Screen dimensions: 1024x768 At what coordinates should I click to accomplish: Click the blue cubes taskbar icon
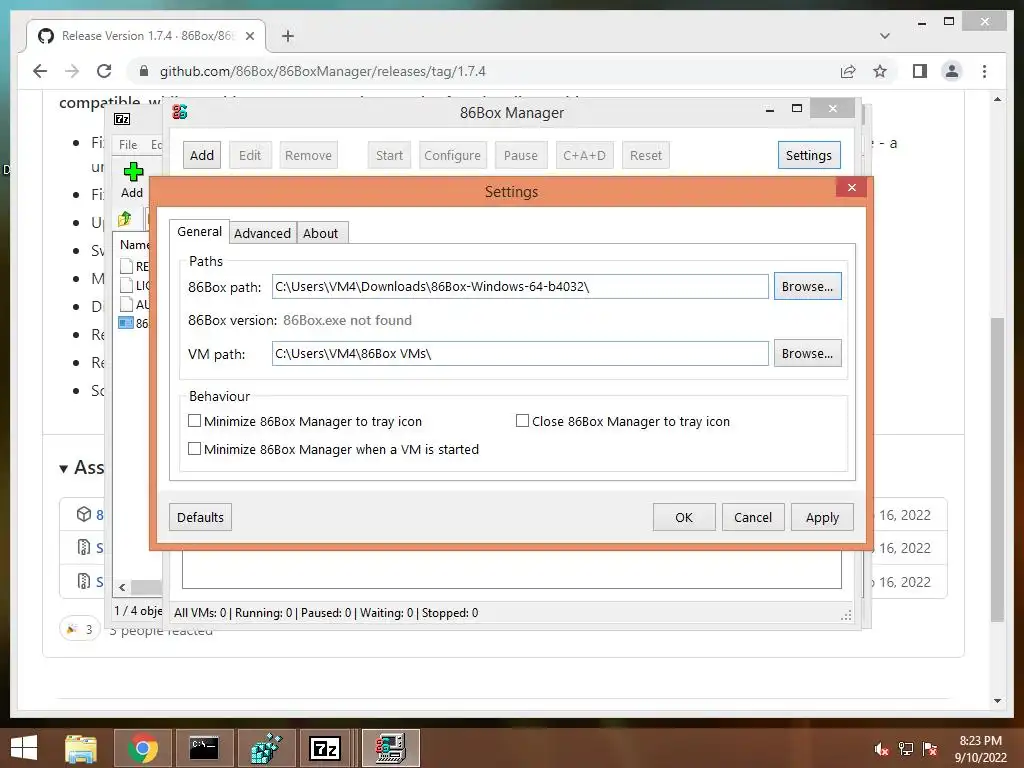(x=266, y=748)
